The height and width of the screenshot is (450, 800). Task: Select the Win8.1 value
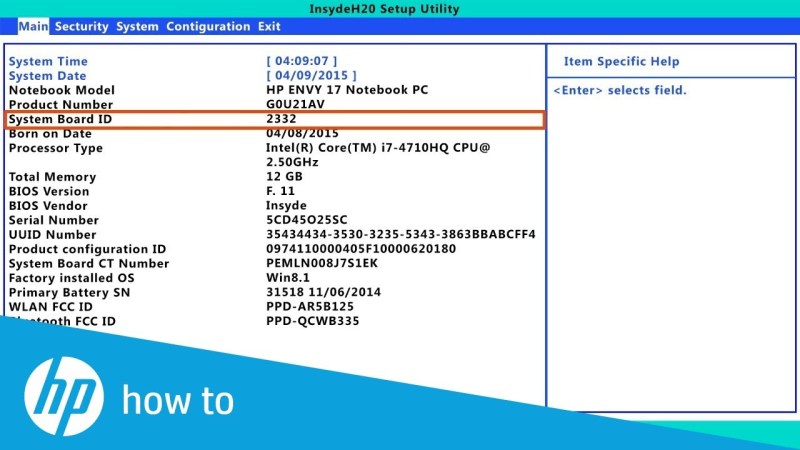[x=288, y=278]
